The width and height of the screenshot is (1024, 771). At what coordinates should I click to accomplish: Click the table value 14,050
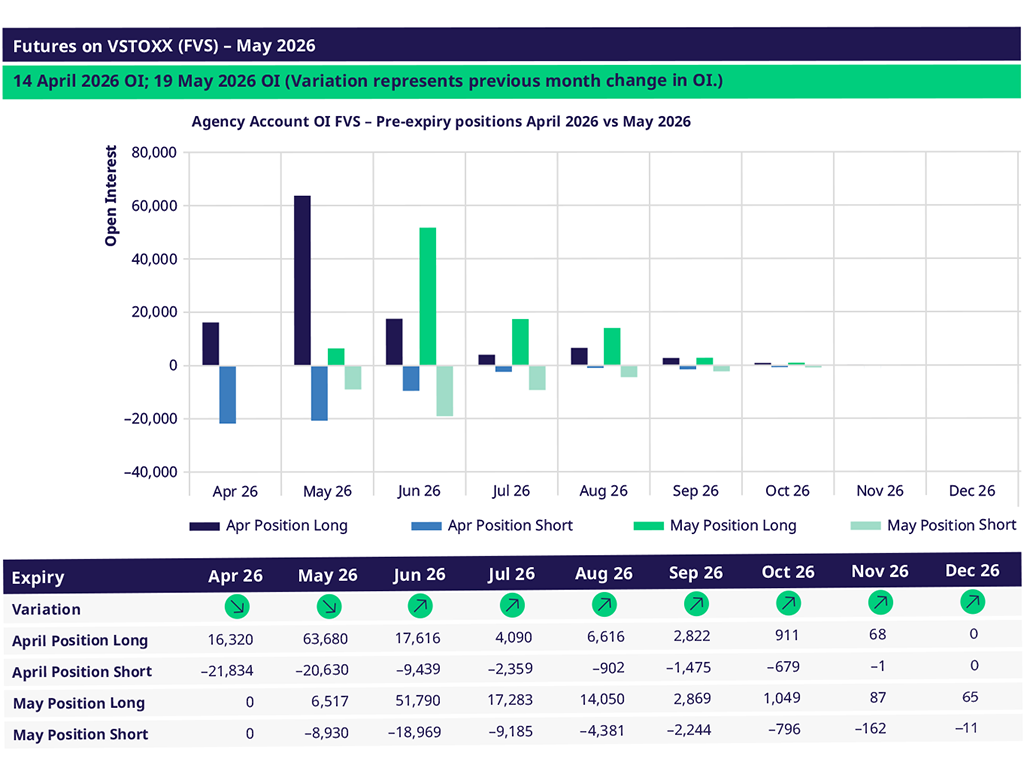pyautogui.click(x=602, y=699)
